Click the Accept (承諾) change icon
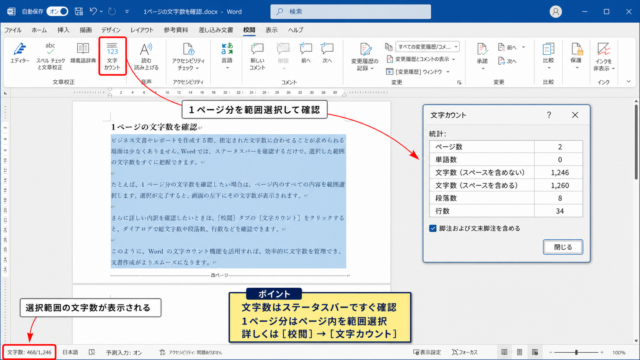The height and width of the screenshot is (360, 640). pyautogui.click(x=482, y=50)
